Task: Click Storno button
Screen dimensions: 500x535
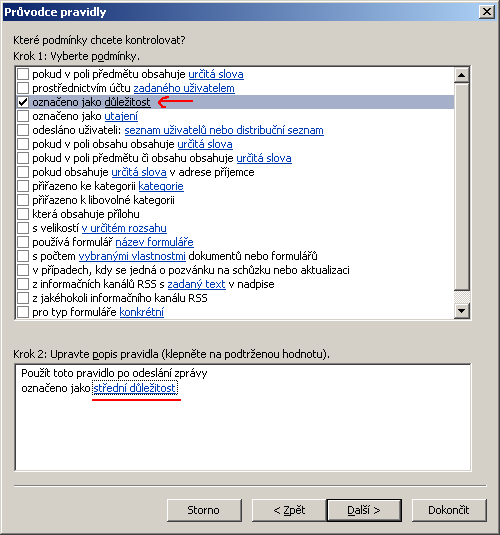Action: 204,510
